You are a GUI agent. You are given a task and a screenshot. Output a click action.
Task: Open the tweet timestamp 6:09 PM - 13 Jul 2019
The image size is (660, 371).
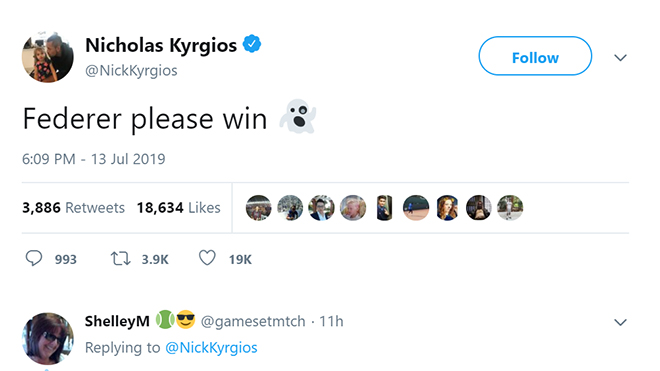coord(93,159)
